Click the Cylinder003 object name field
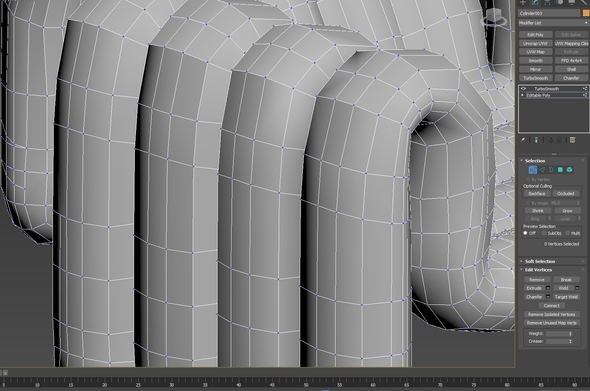The height and width of the screenshot is (391, 590). click(x=549, y=13)
